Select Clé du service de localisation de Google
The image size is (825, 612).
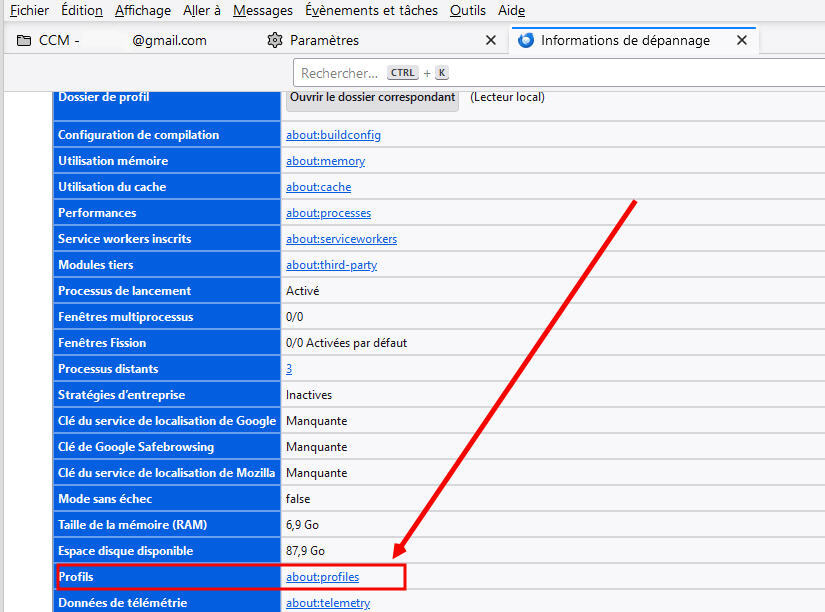167,421
